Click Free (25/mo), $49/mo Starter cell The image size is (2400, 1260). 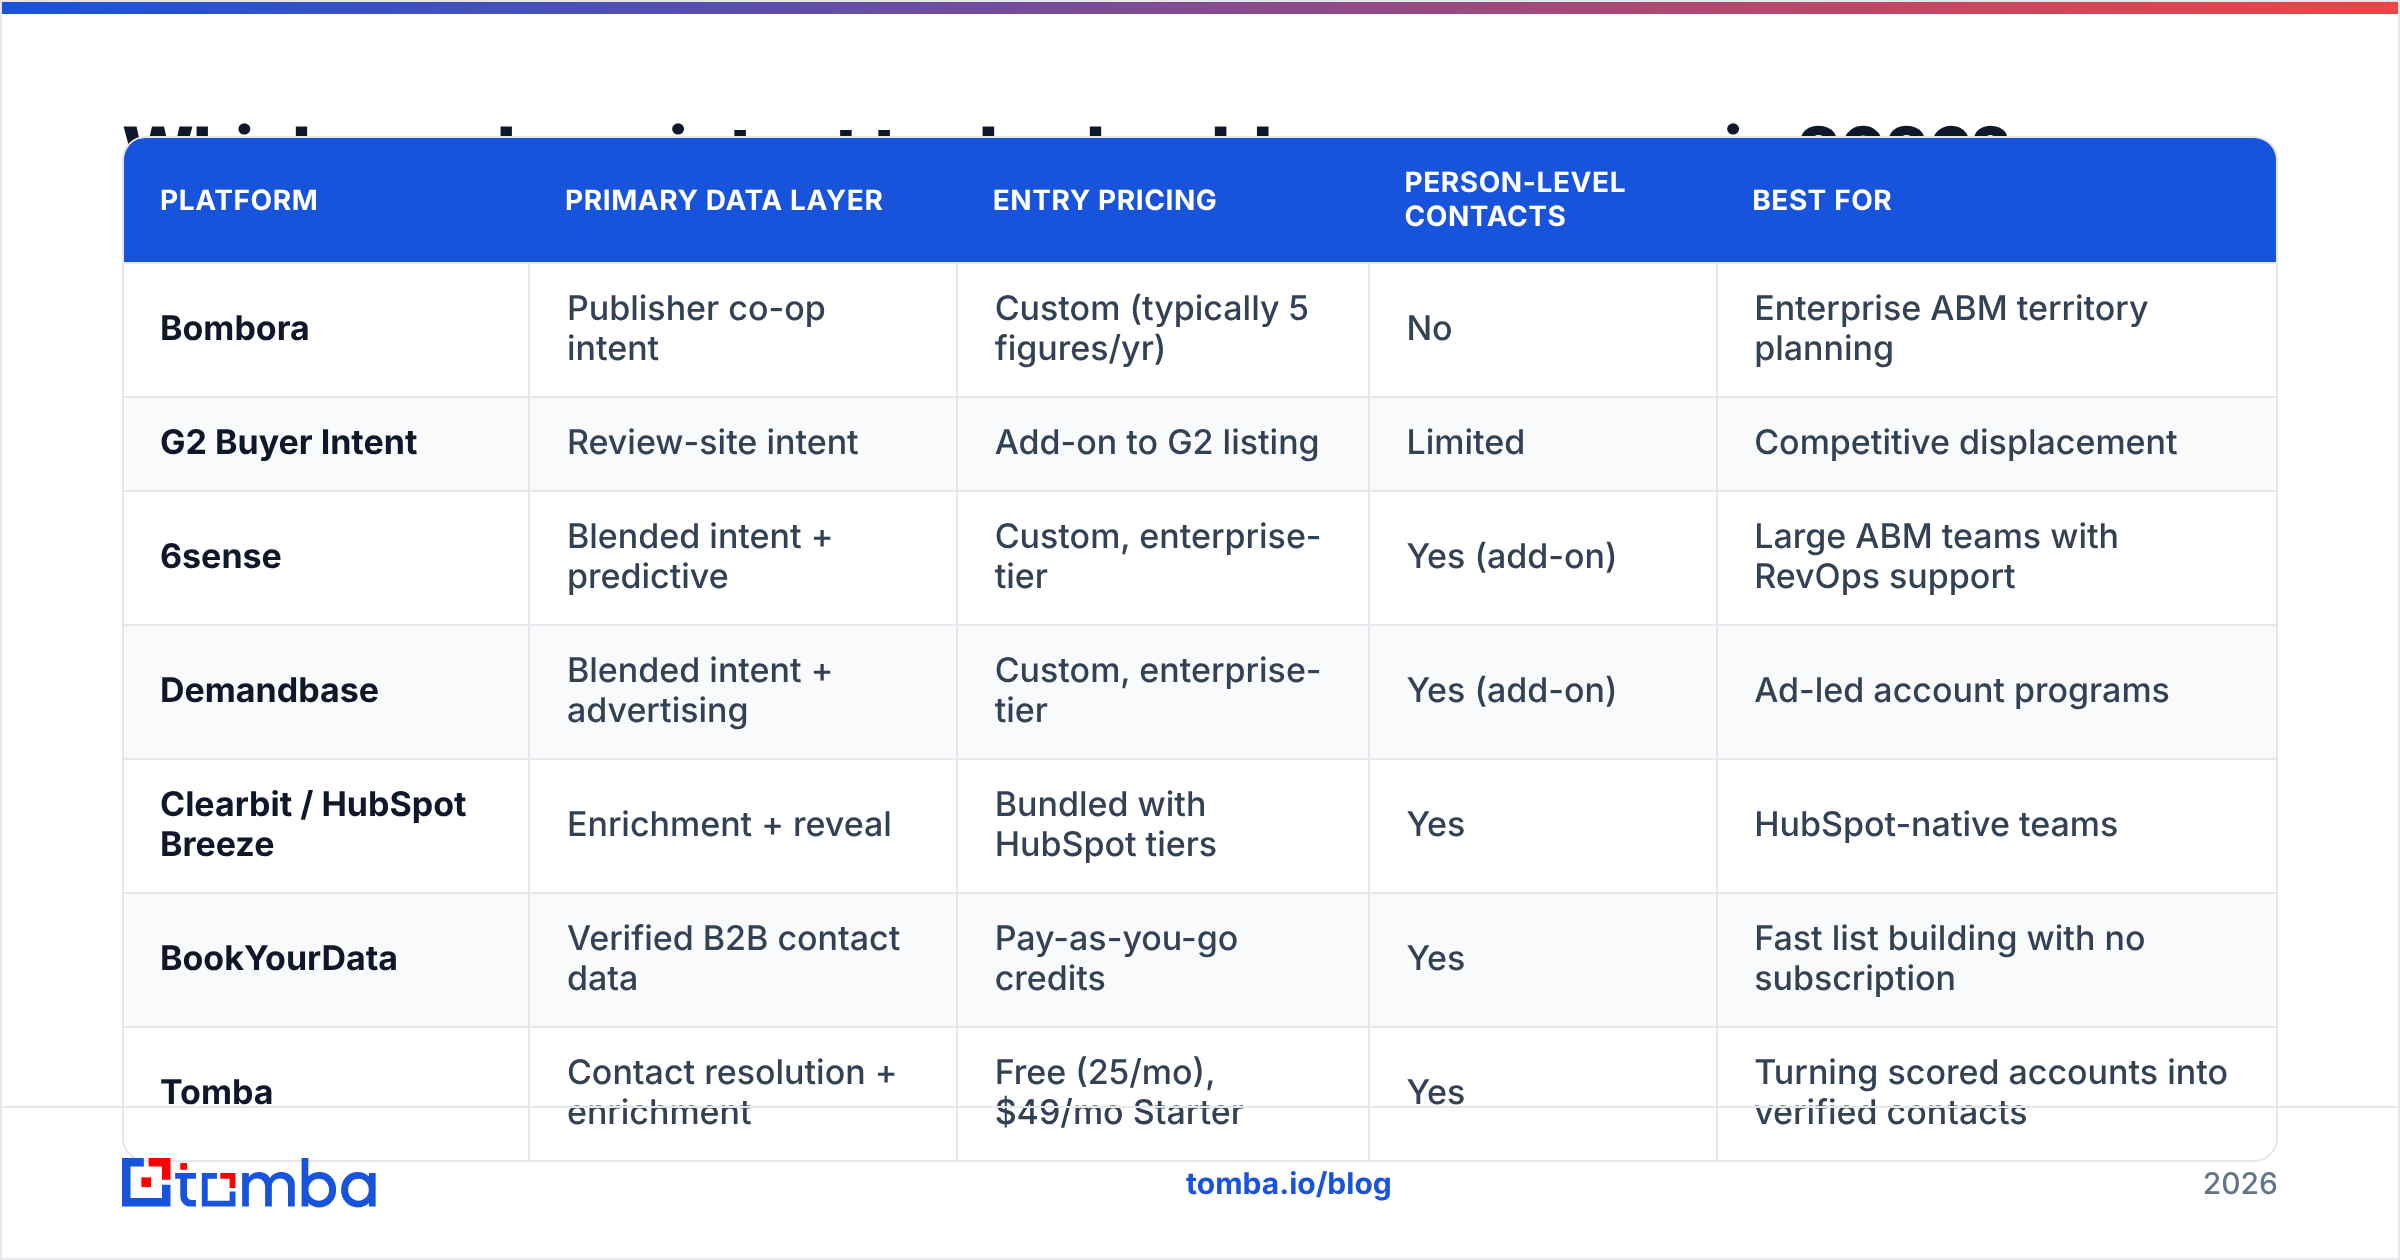click(1163, 1093)
